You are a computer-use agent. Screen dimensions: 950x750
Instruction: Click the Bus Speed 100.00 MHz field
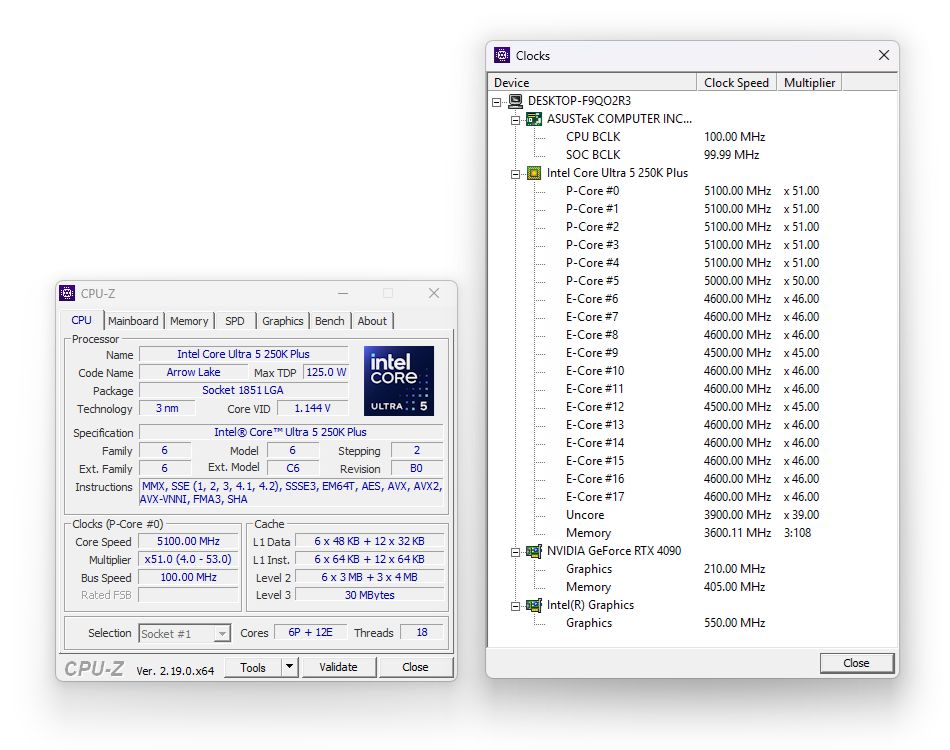click(188, 577)
